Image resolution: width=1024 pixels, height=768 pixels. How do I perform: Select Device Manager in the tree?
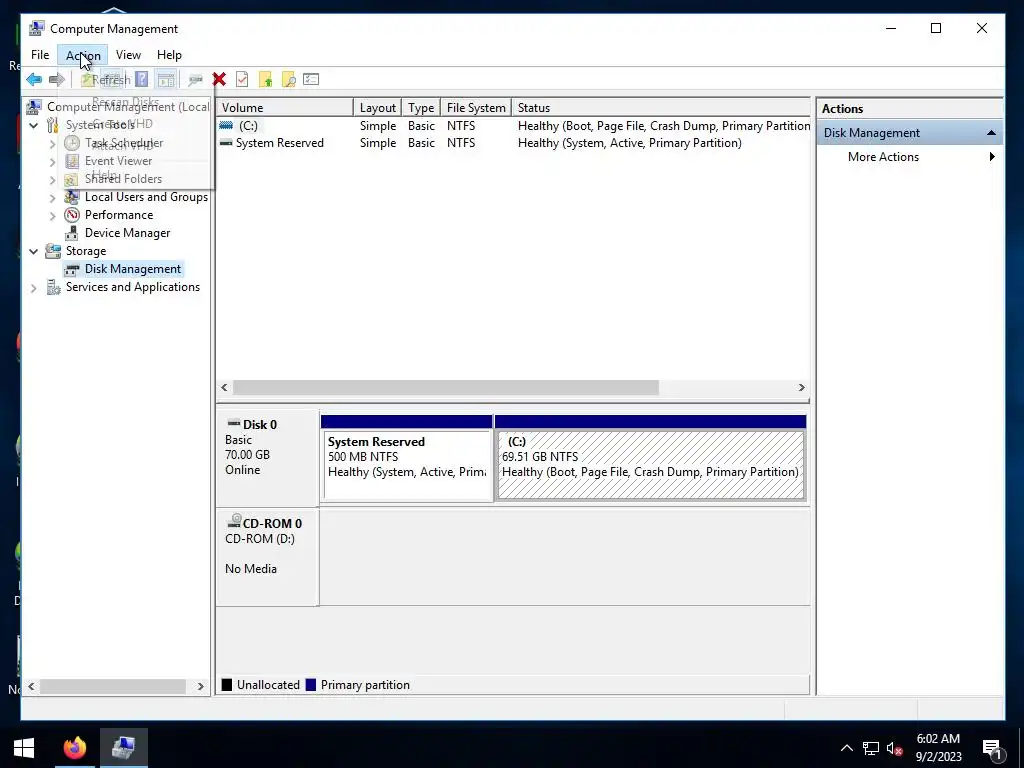pyautogui.click(x=127, y=232)
